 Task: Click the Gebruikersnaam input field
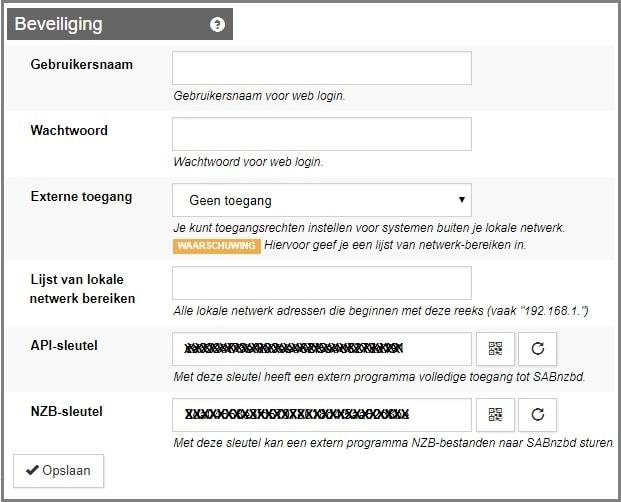coord(321,68)
